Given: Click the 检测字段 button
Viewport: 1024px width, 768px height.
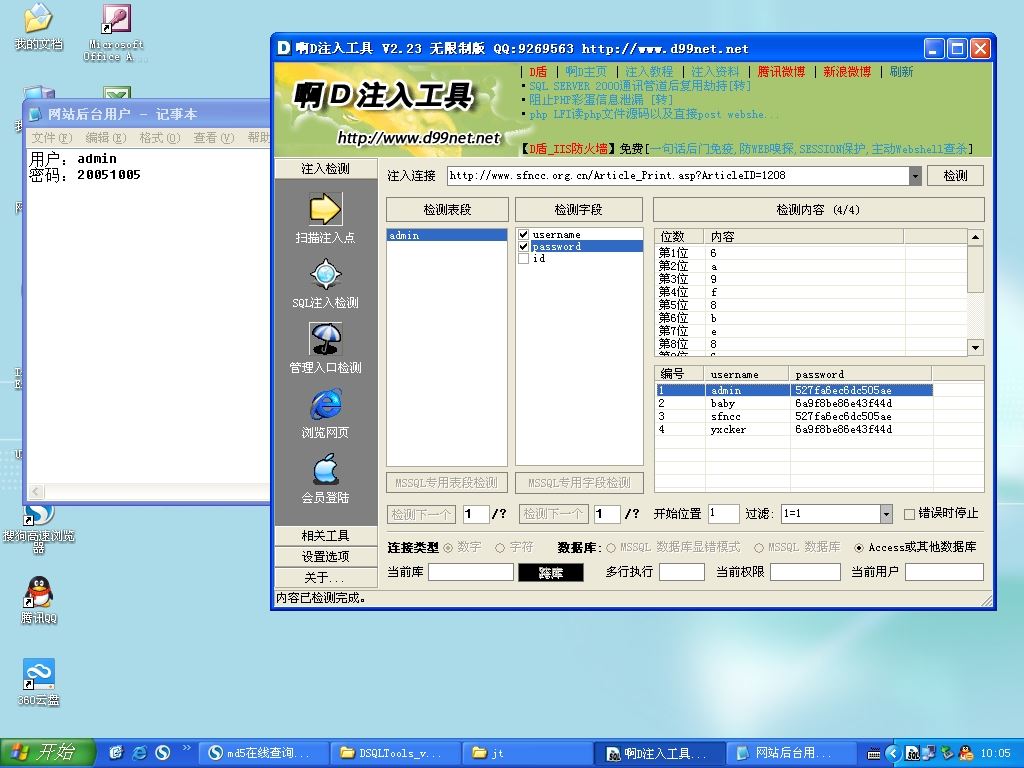Looking at the screenshot, I should (579, 210).
